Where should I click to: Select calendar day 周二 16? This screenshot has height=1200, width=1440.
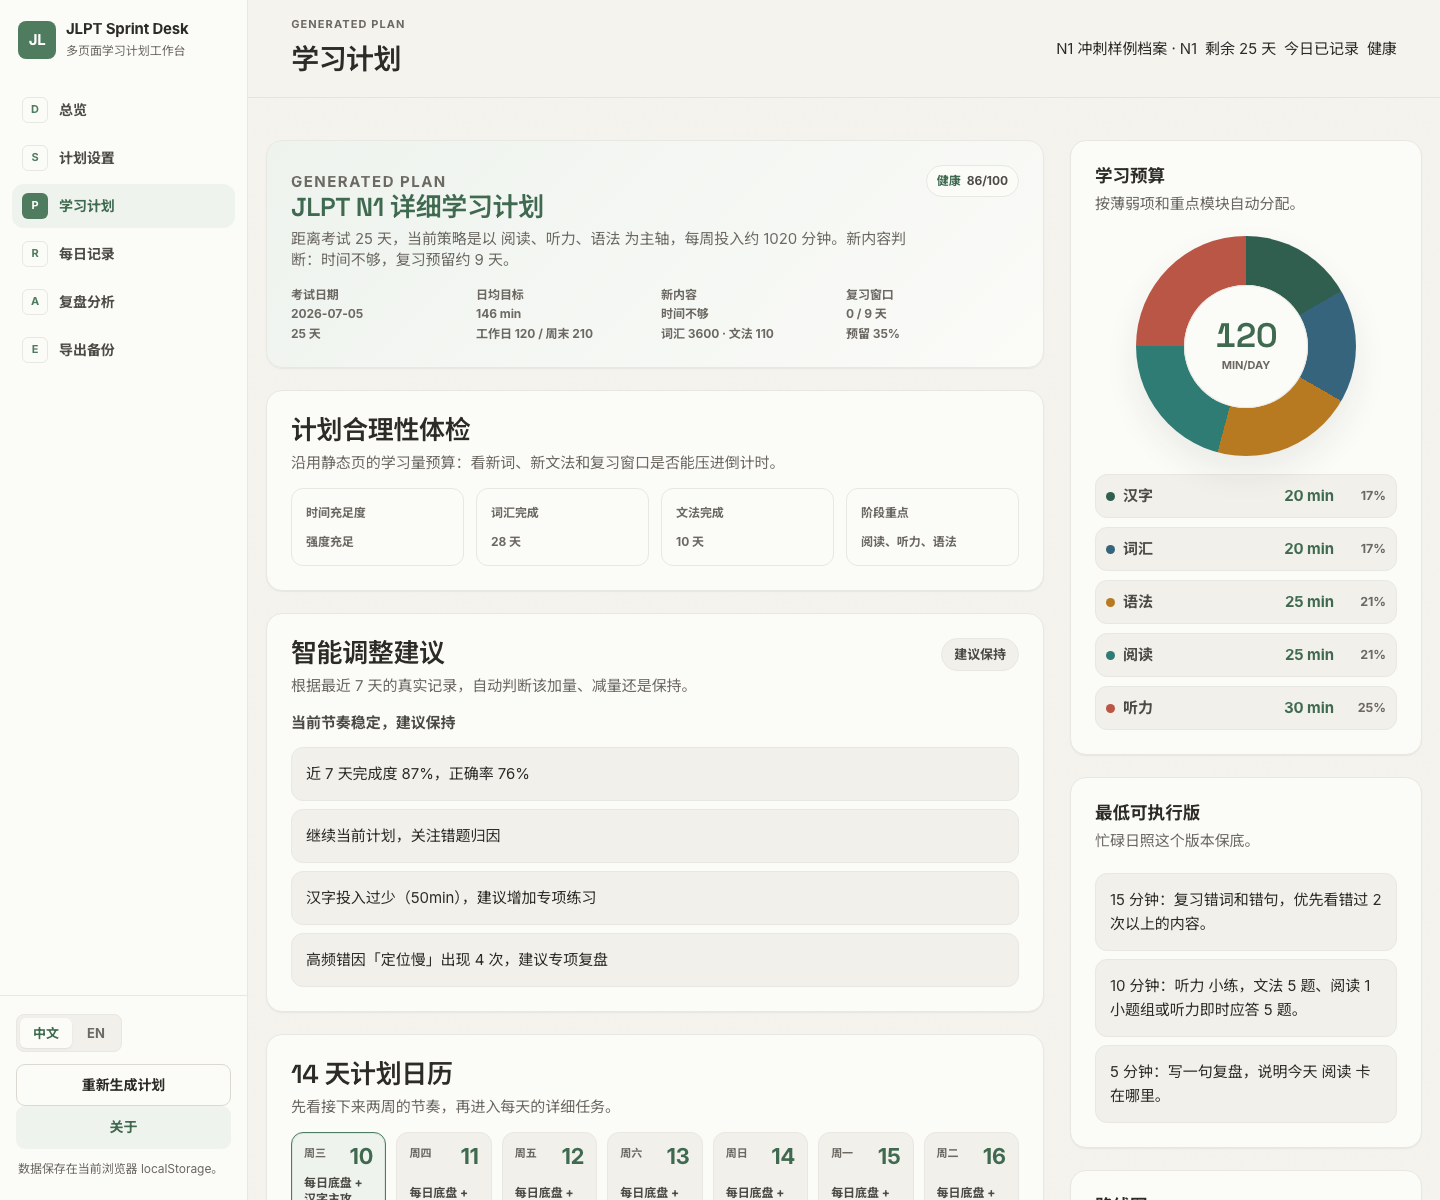(971, 1166)
